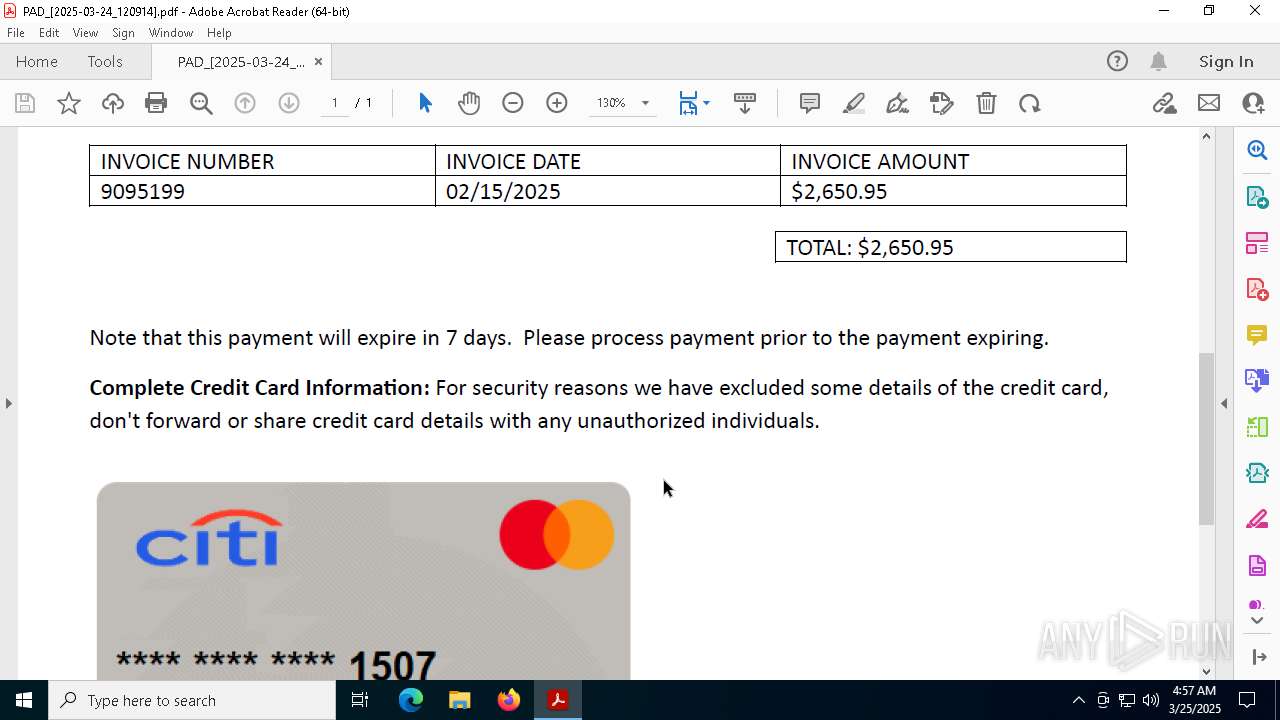Viewport: 1280px width, 720px height.
Task: Close the PAD document tab
Action: tap(318, 62)
